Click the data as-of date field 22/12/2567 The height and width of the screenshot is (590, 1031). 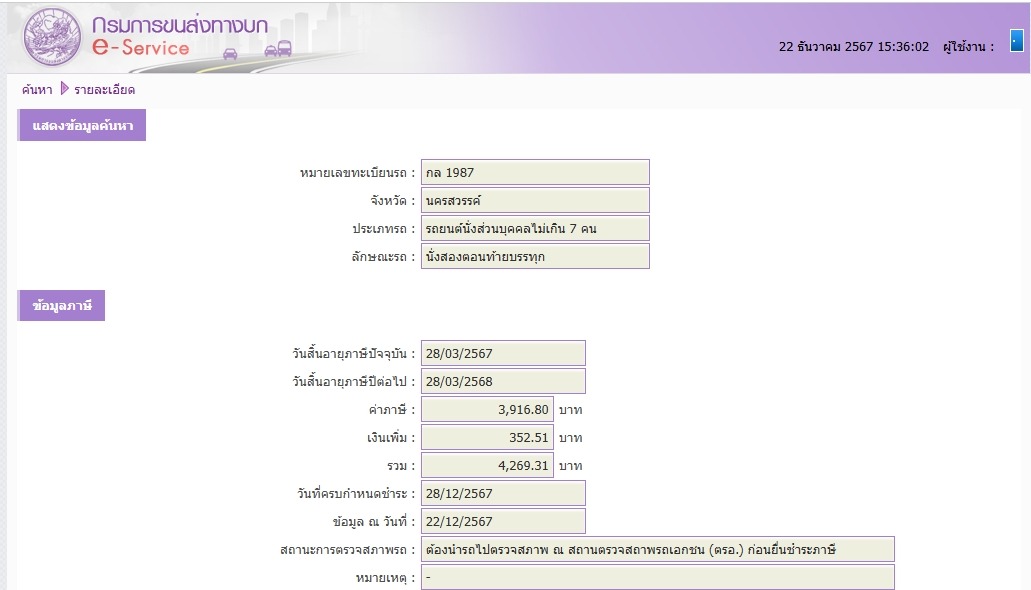tap(503, 521)
